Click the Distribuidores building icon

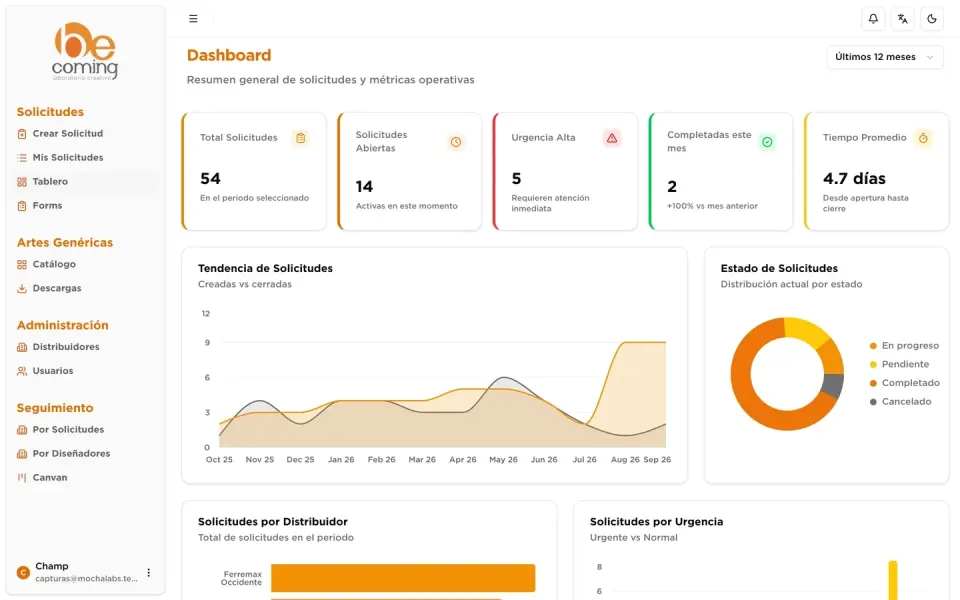(22, 347)
